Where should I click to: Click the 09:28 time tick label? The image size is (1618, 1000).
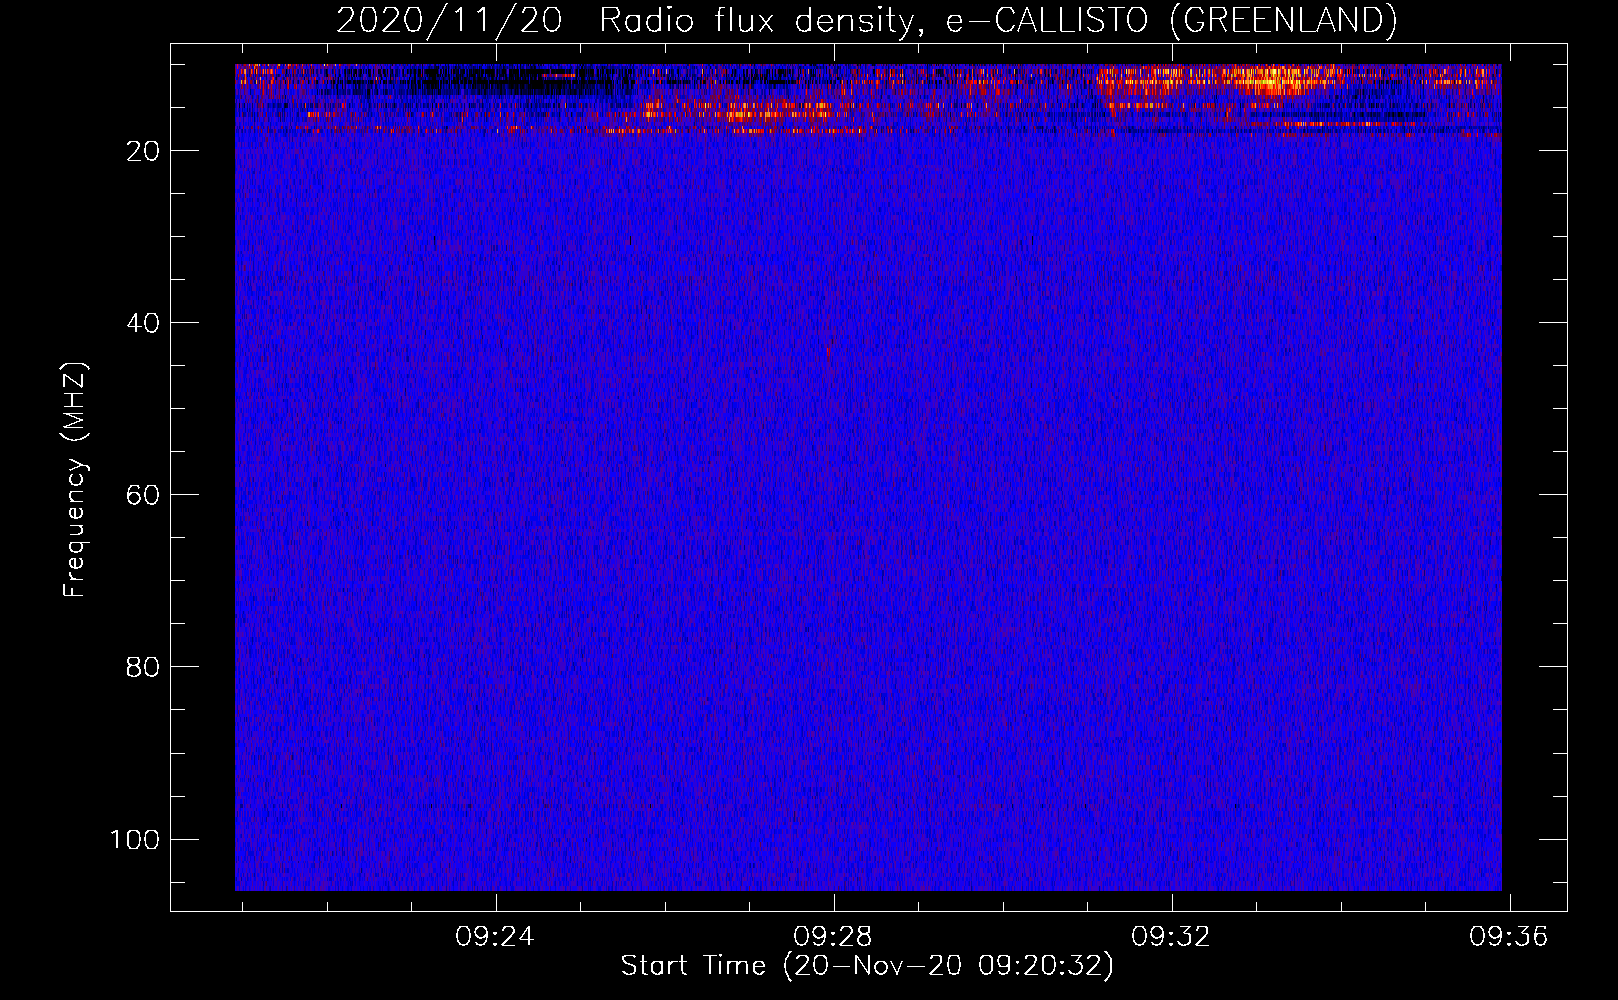[x=833, y=937]
